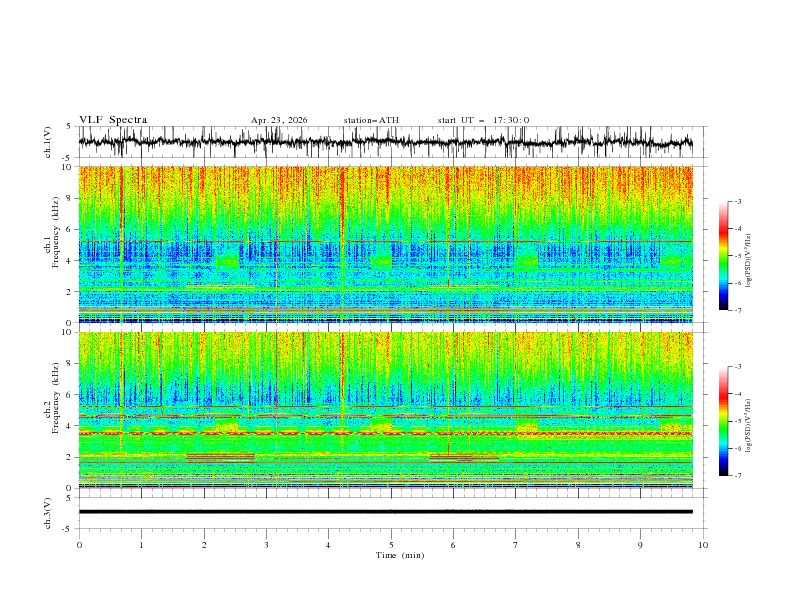This screenshot has width=792, height=612.
Task: Click the -7 label on lower color bar
Action: pyautogui.click(x=737, y=475)
